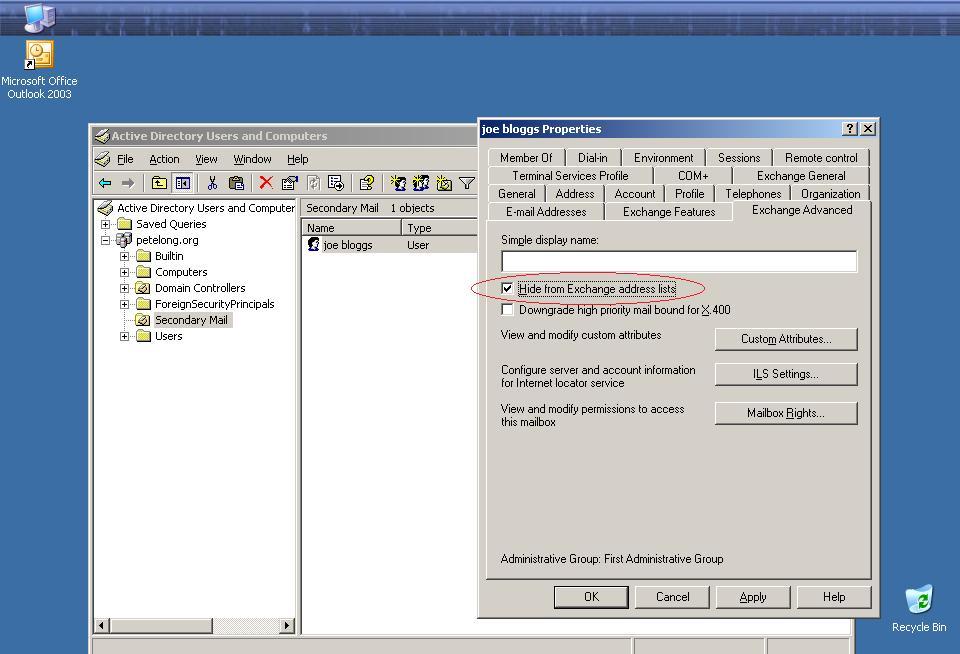Click the Filter funnel icon
This screenshot has height=654, width=960.
tap(467, 182)
